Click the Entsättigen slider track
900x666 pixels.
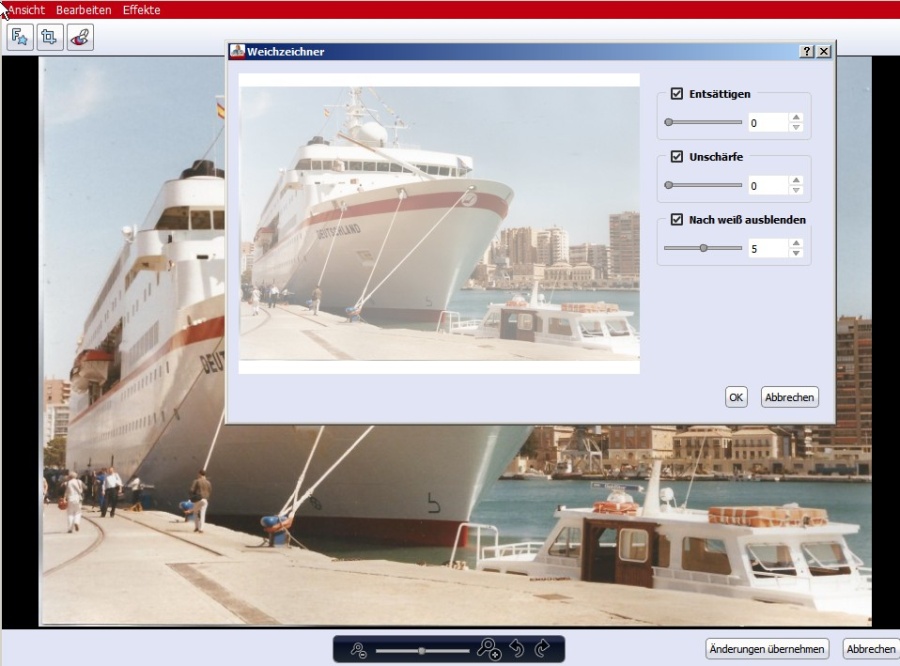tap(703, 122)
